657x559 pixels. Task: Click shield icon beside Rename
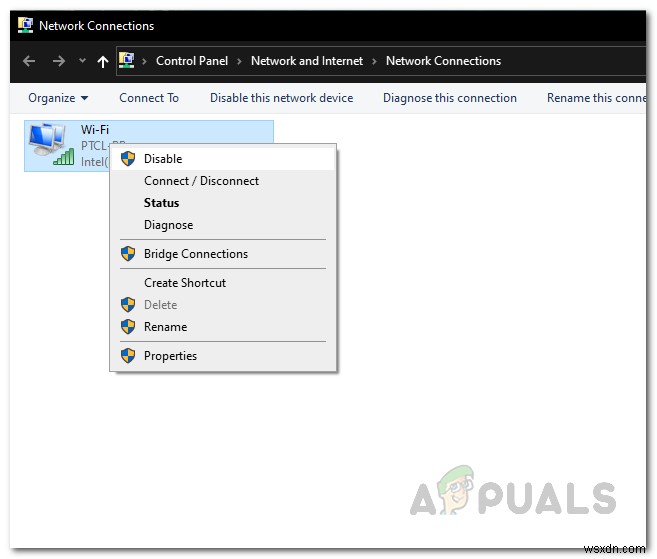128,326
